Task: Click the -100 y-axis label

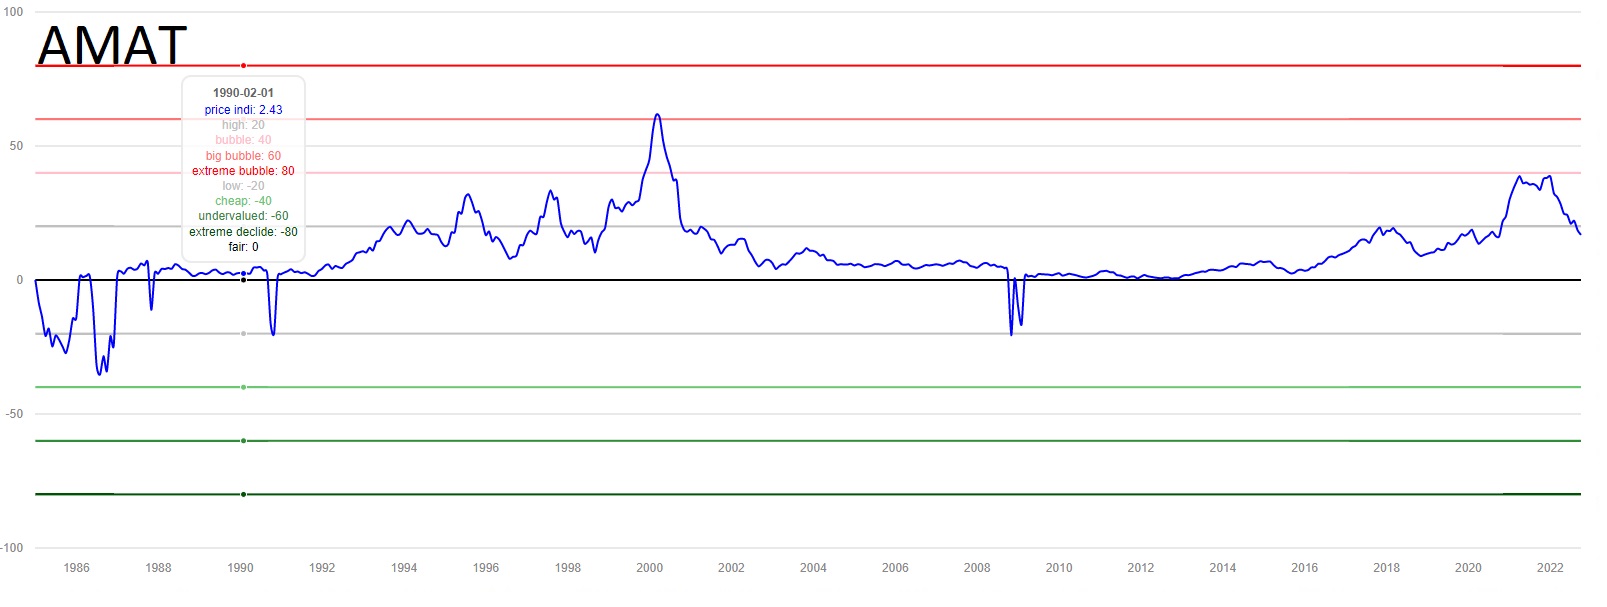Action: click(12, 548)
